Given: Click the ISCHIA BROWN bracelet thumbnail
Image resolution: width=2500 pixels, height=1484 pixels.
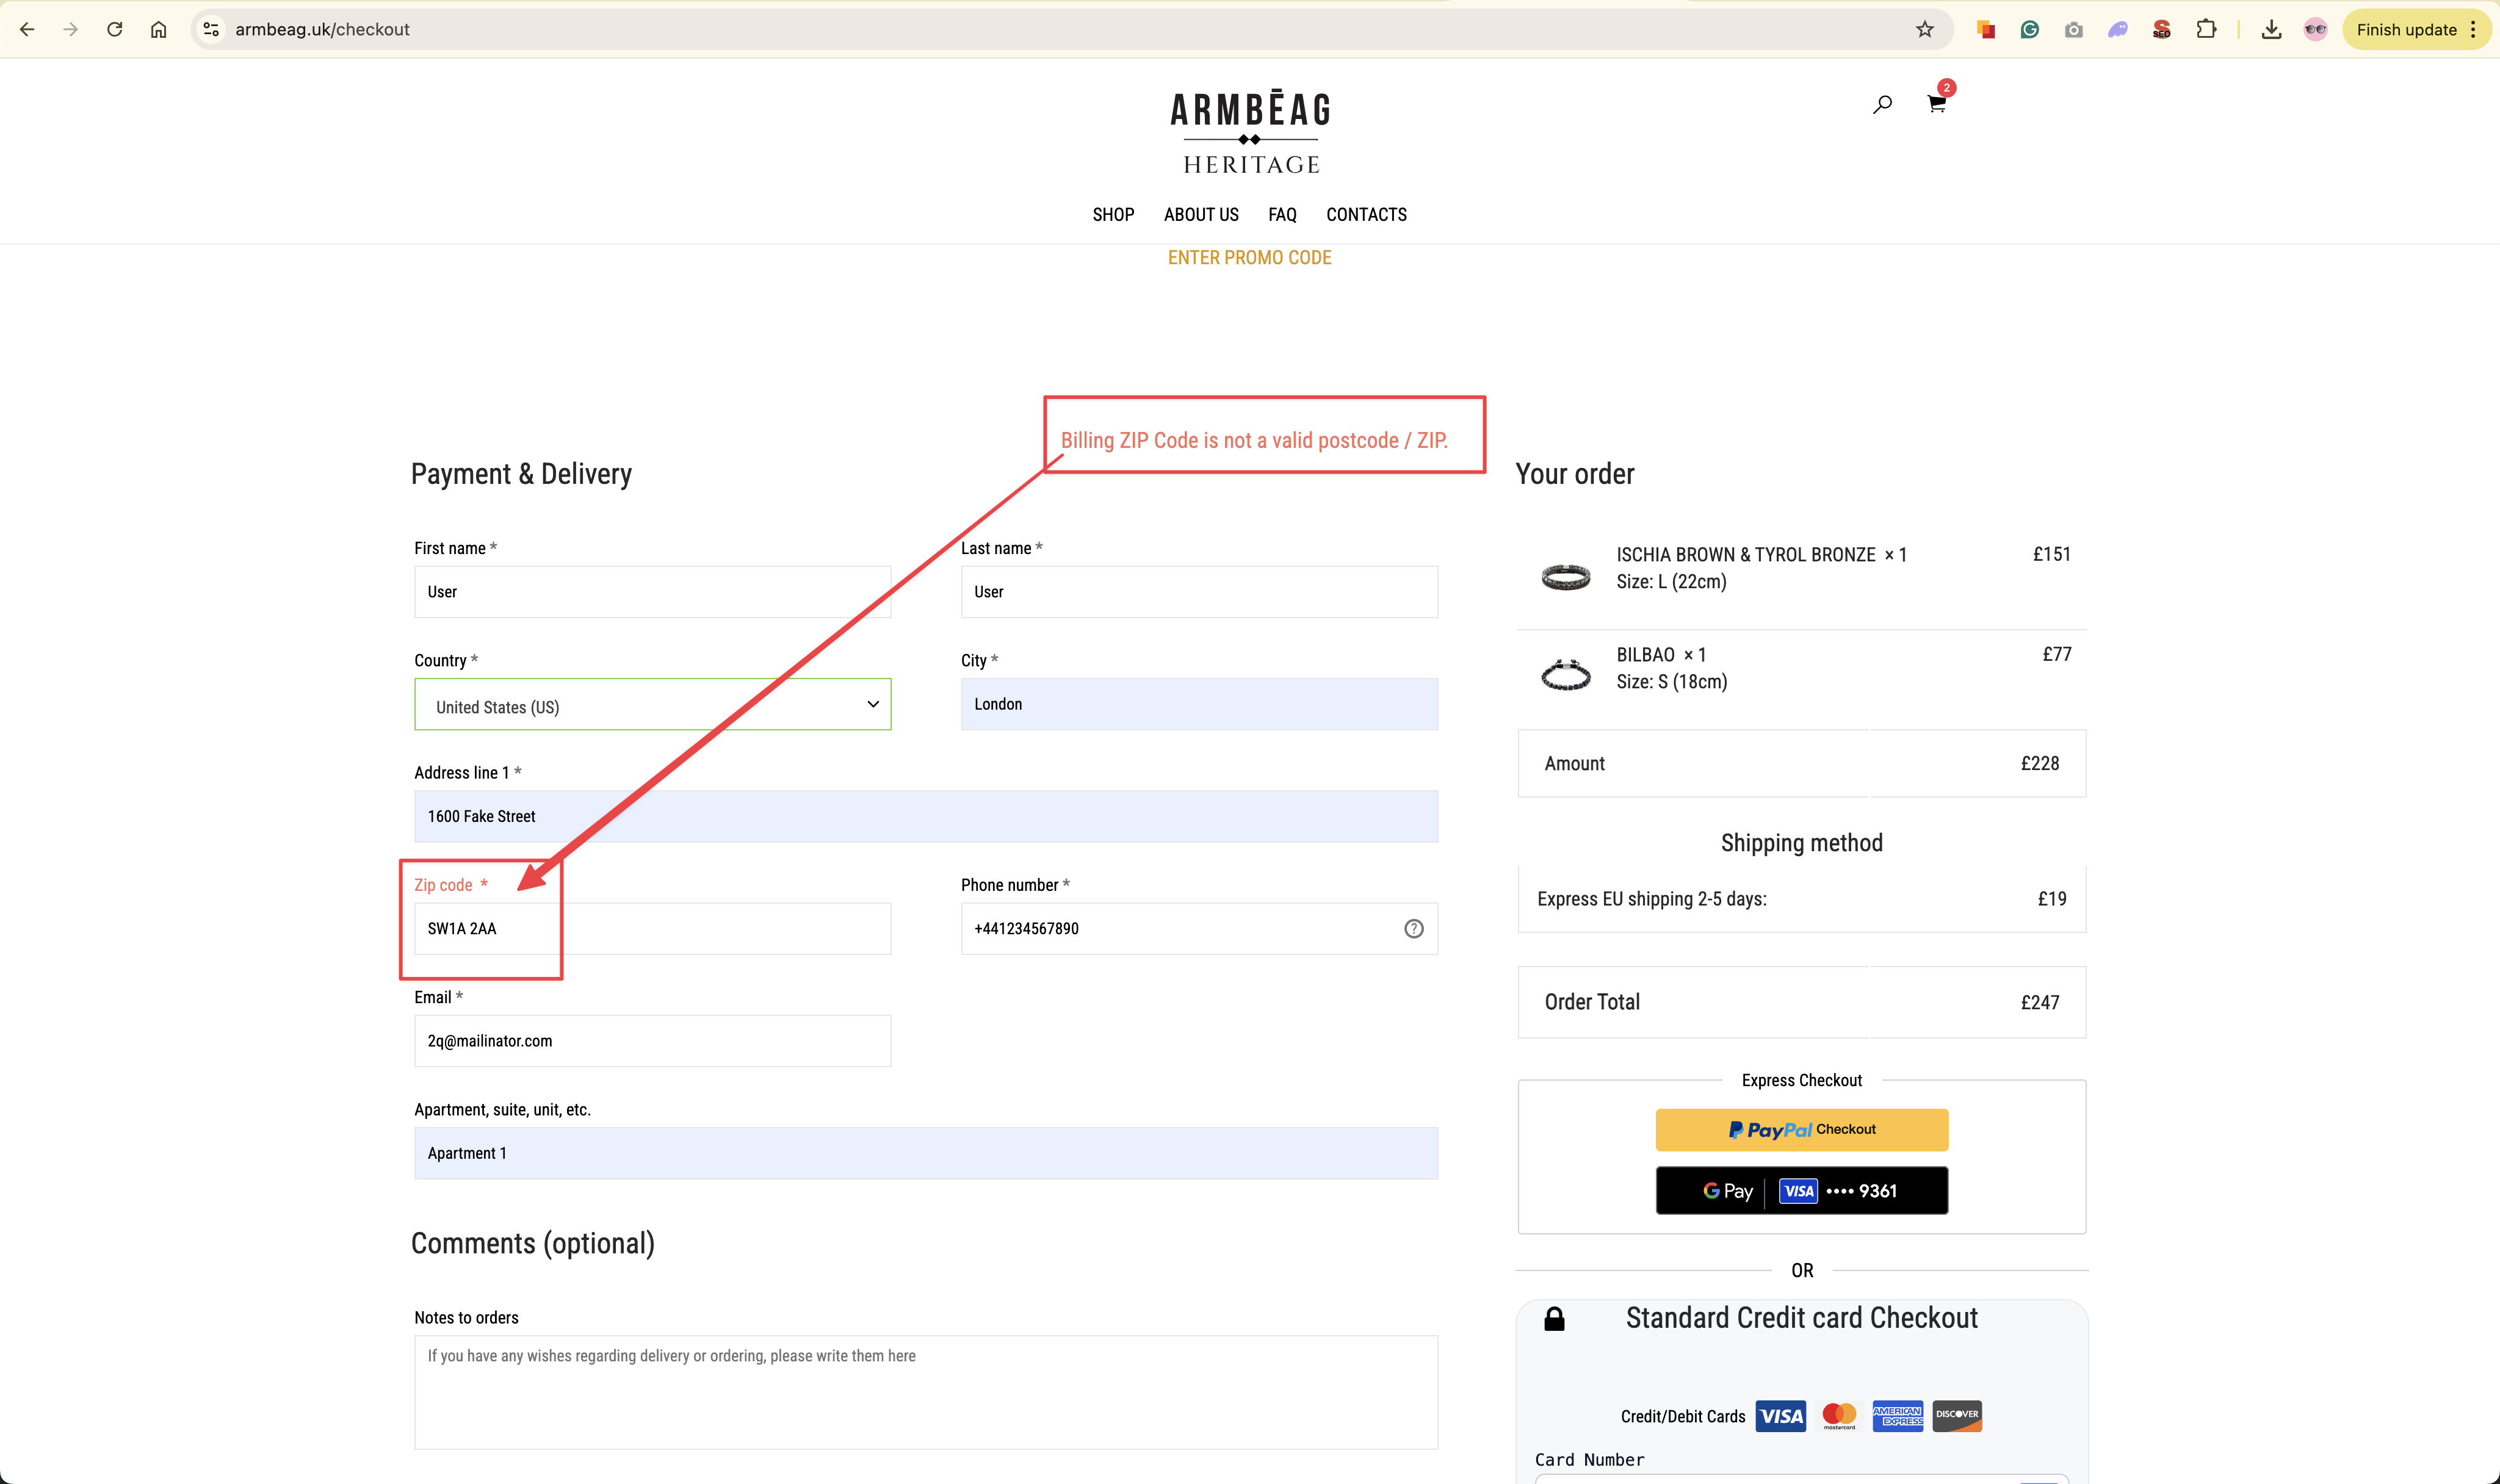Looking at the screenshot, I should [1565, 577].
